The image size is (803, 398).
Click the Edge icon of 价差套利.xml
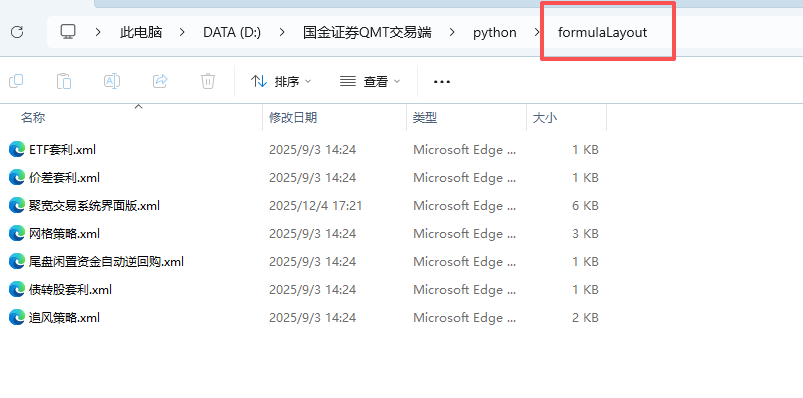tap(17, 178)
